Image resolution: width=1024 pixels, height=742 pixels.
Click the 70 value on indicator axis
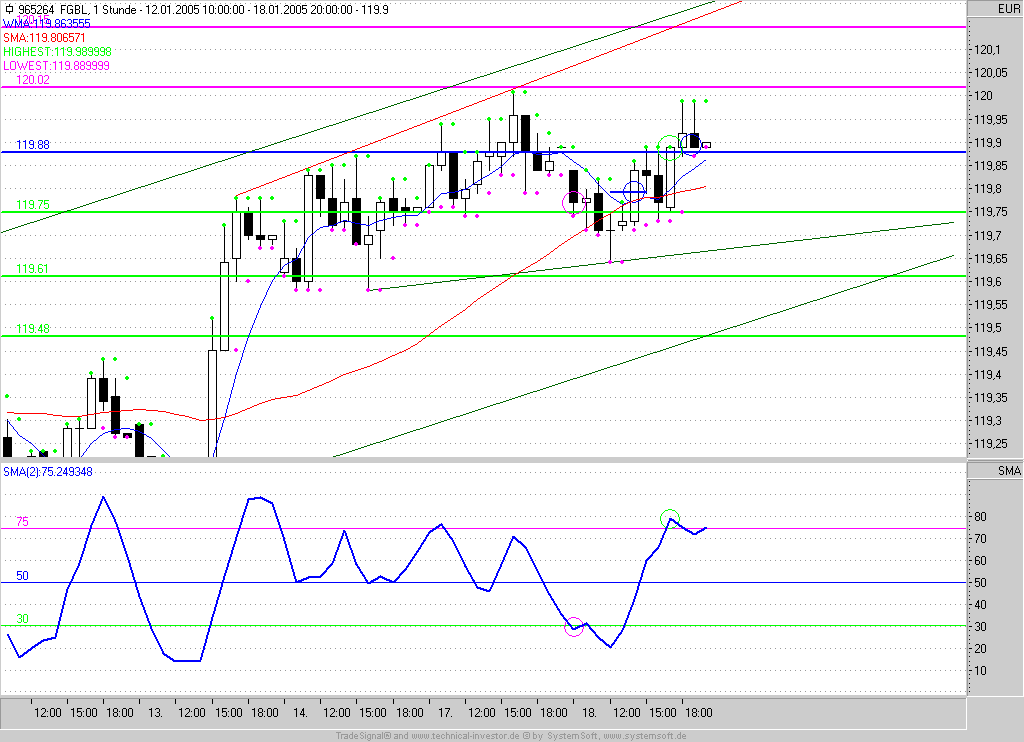coord(980,539)
